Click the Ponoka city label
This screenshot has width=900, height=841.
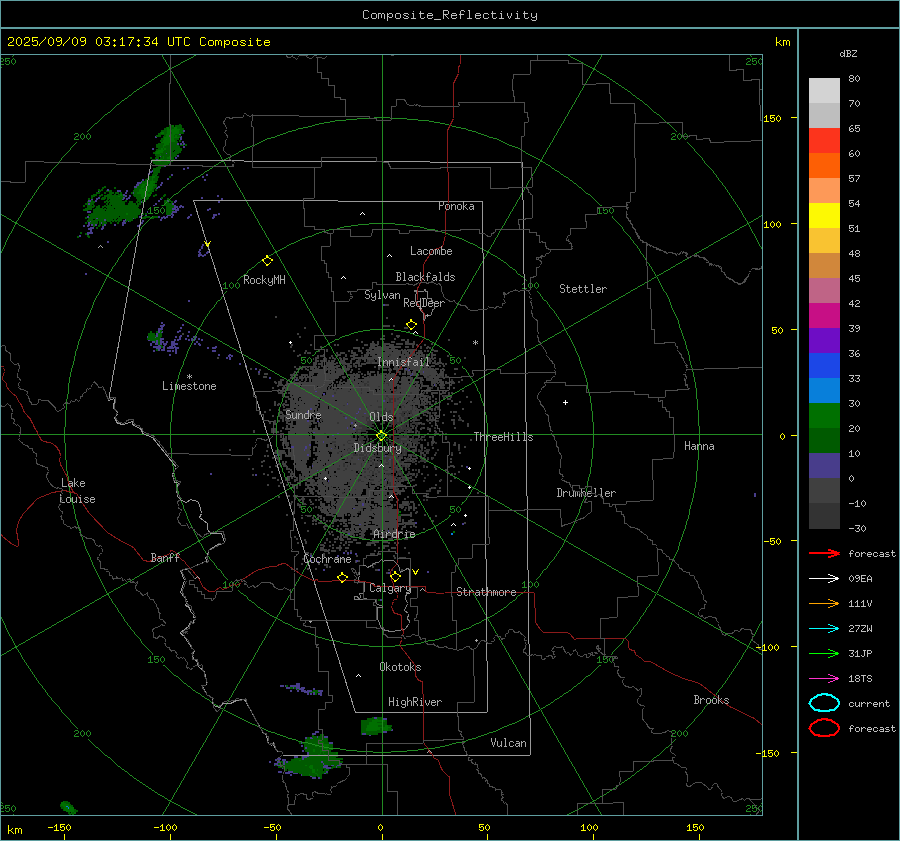click(456, 206)
